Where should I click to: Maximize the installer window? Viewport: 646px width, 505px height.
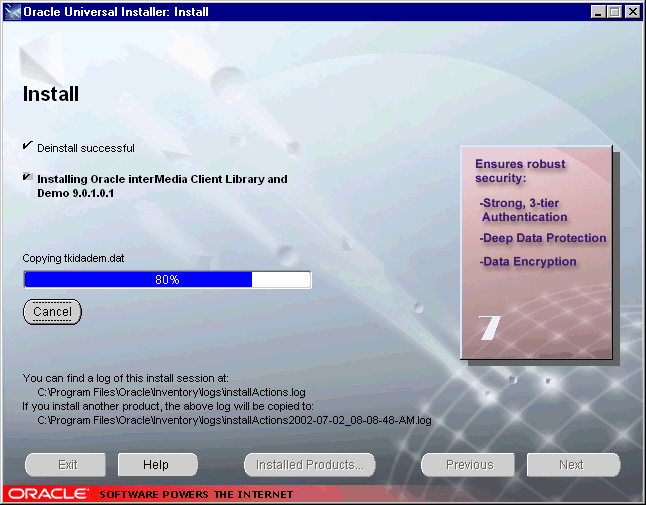pyautogui.click(x=615, y=12)
